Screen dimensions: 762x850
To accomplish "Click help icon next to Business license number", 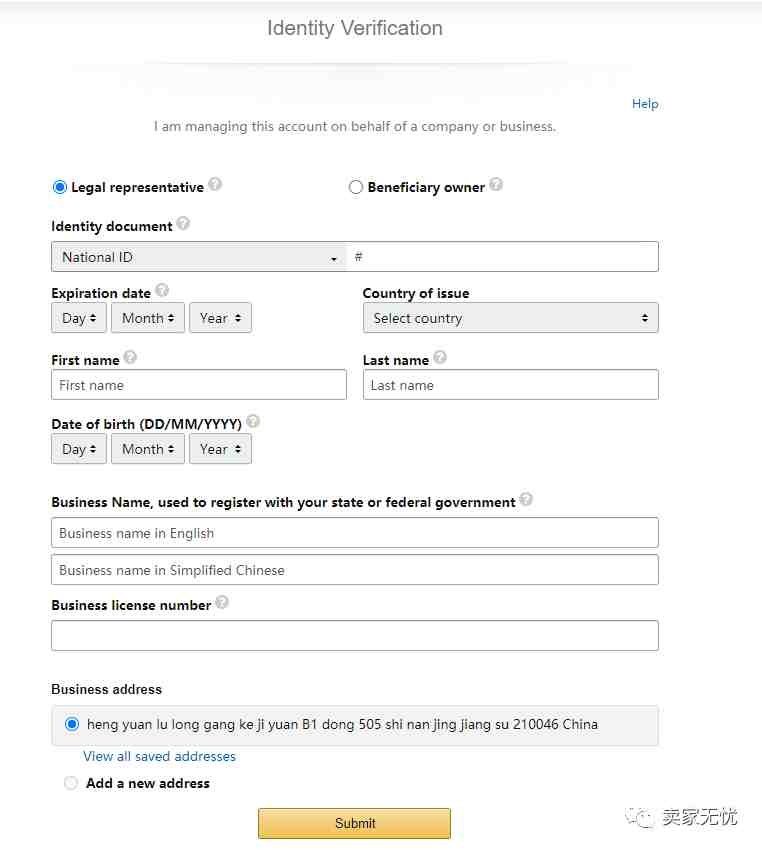I will coord(222,602).
